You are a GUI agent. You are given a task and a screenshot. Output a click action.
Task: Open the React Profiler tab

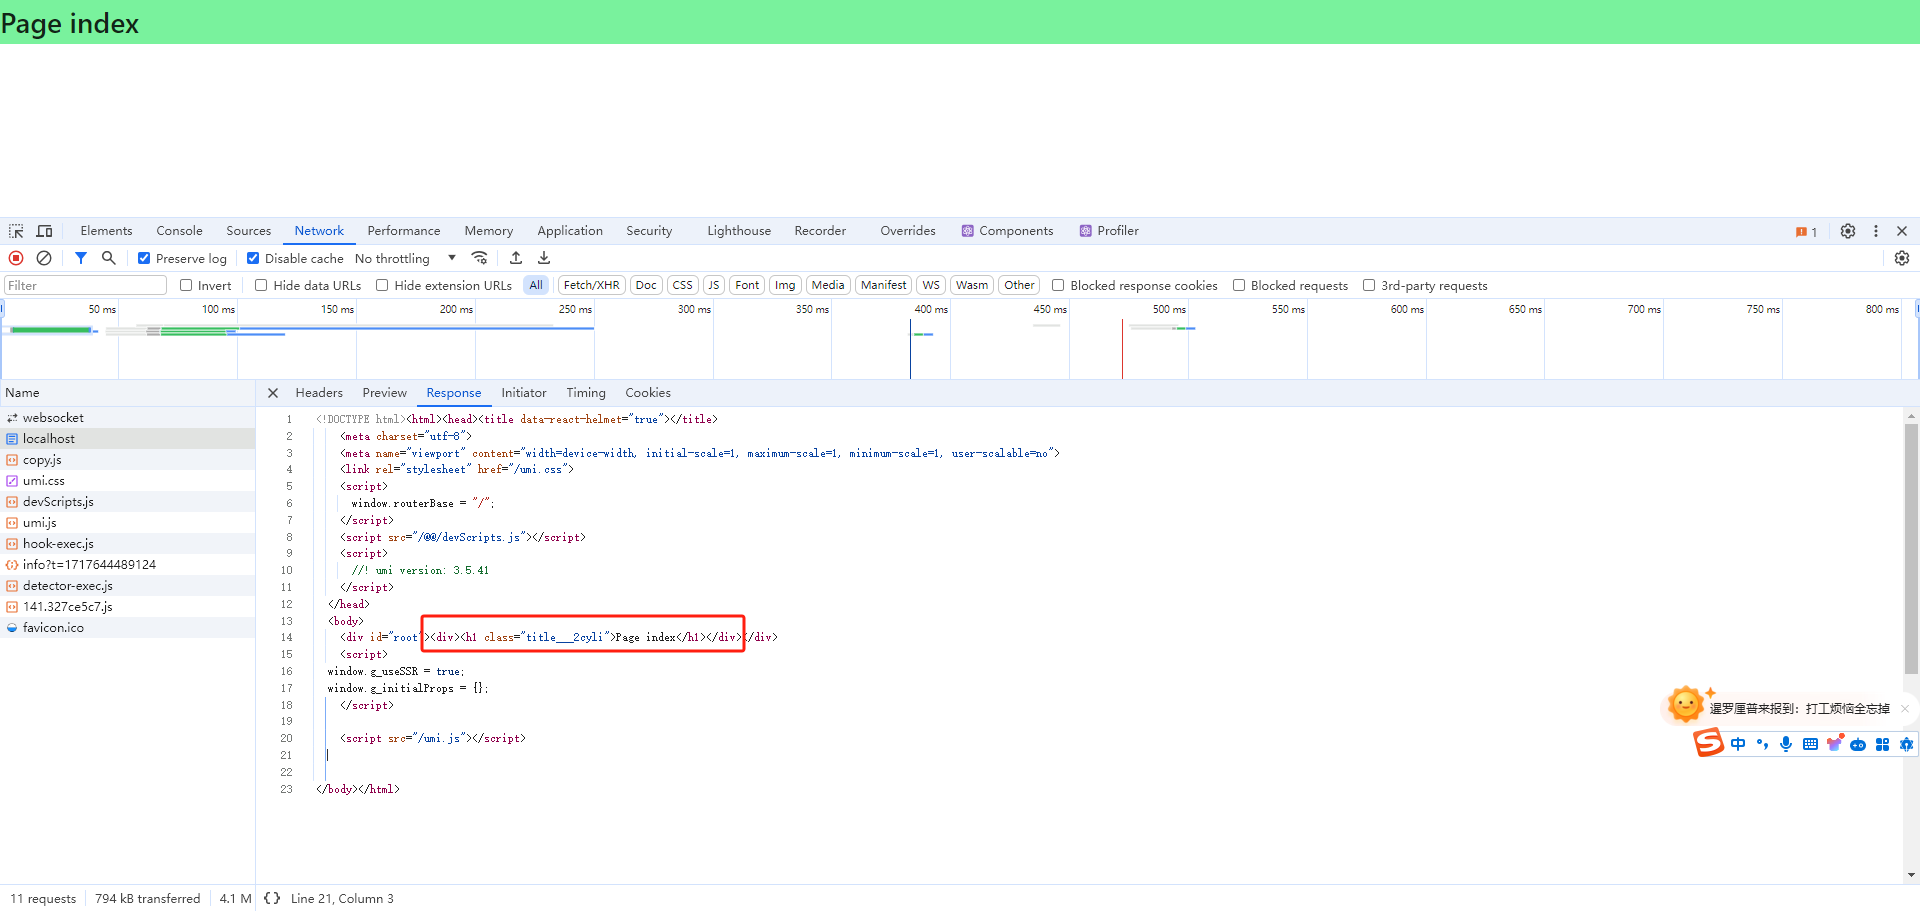click(x=1109, y=231)
